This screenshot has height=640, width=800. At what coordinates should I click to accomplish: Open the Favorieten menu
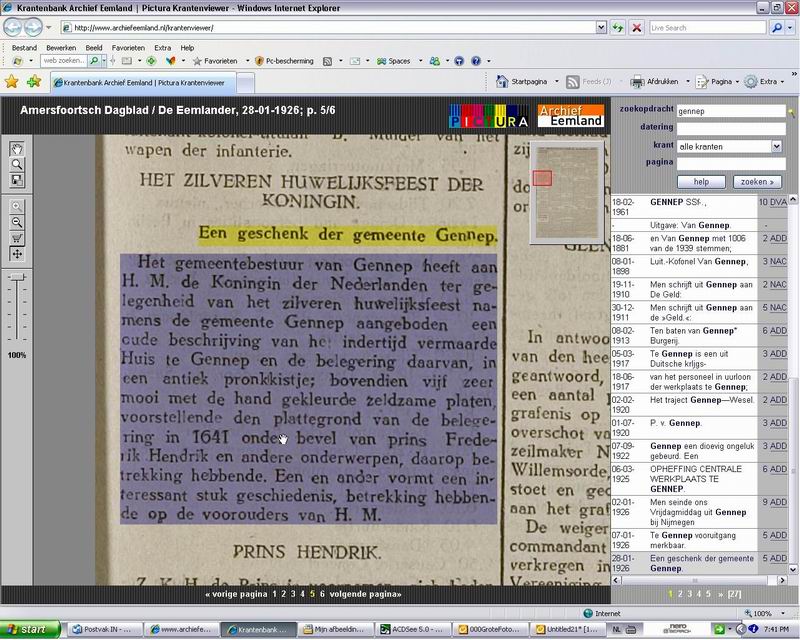point(128,47)
